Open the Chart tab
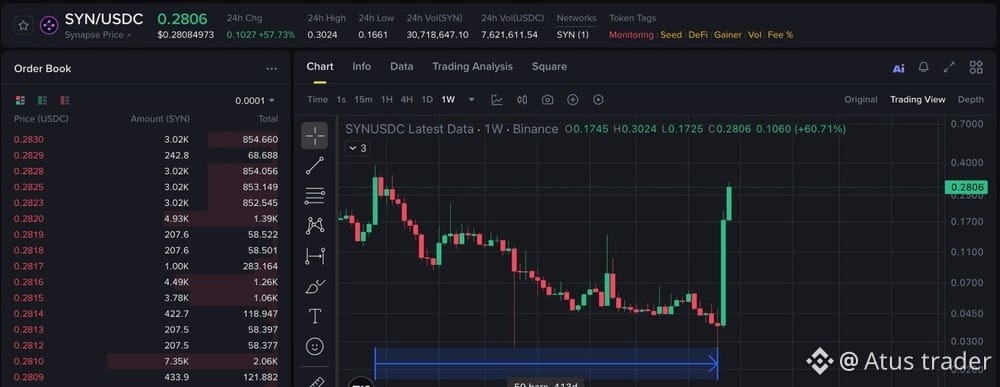Viewport: 1000px width, 387px height. pyautogui.click(x=320, y=66)
